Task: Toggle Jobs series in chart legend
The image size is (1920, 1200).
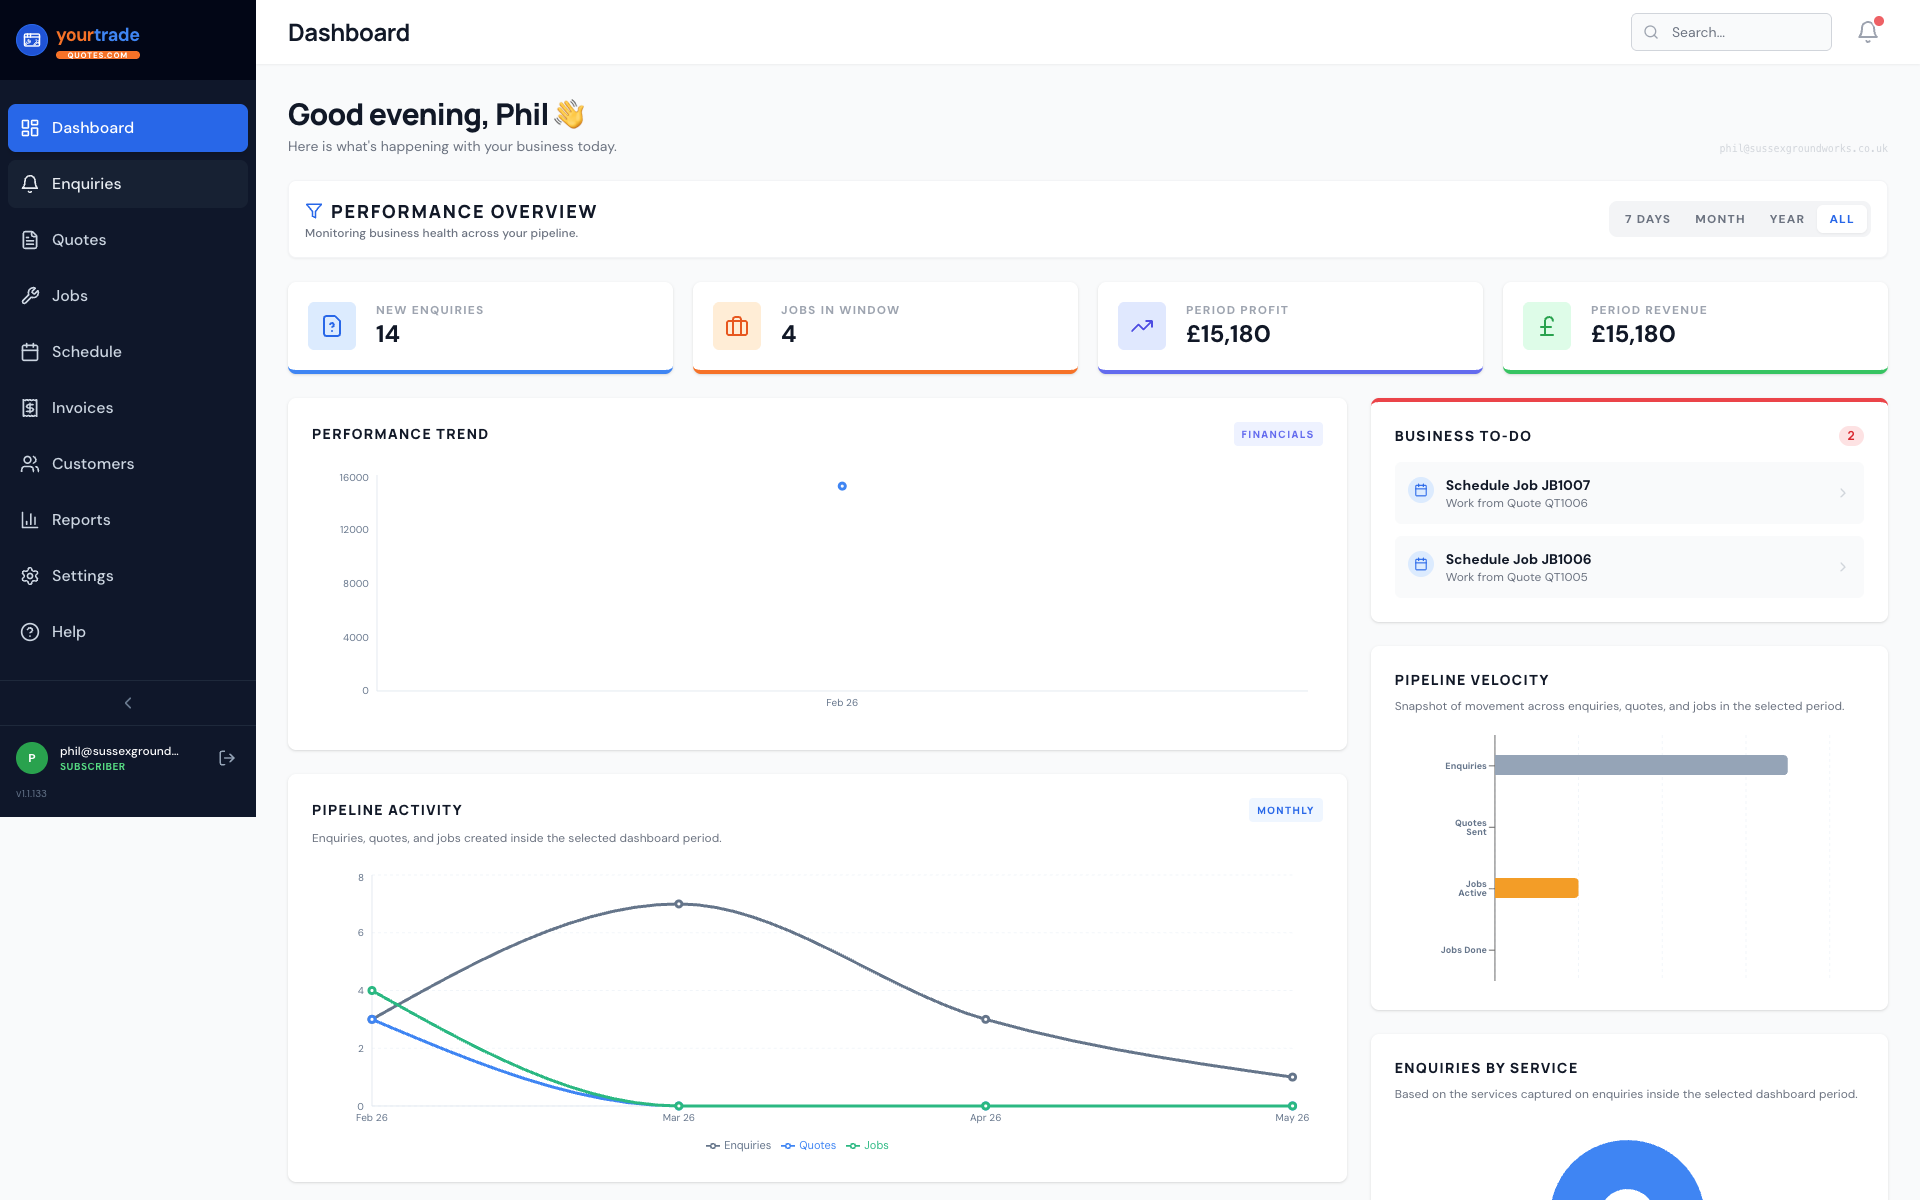Action: pyautogui.click(x=867, y=1146)
